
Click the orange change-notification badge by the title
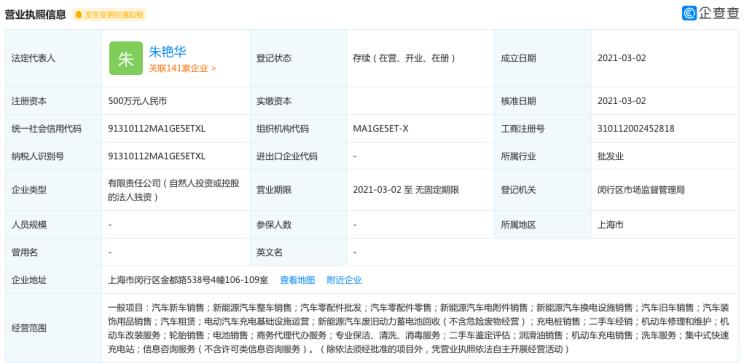pyautogui.click(x=109, y=15)
